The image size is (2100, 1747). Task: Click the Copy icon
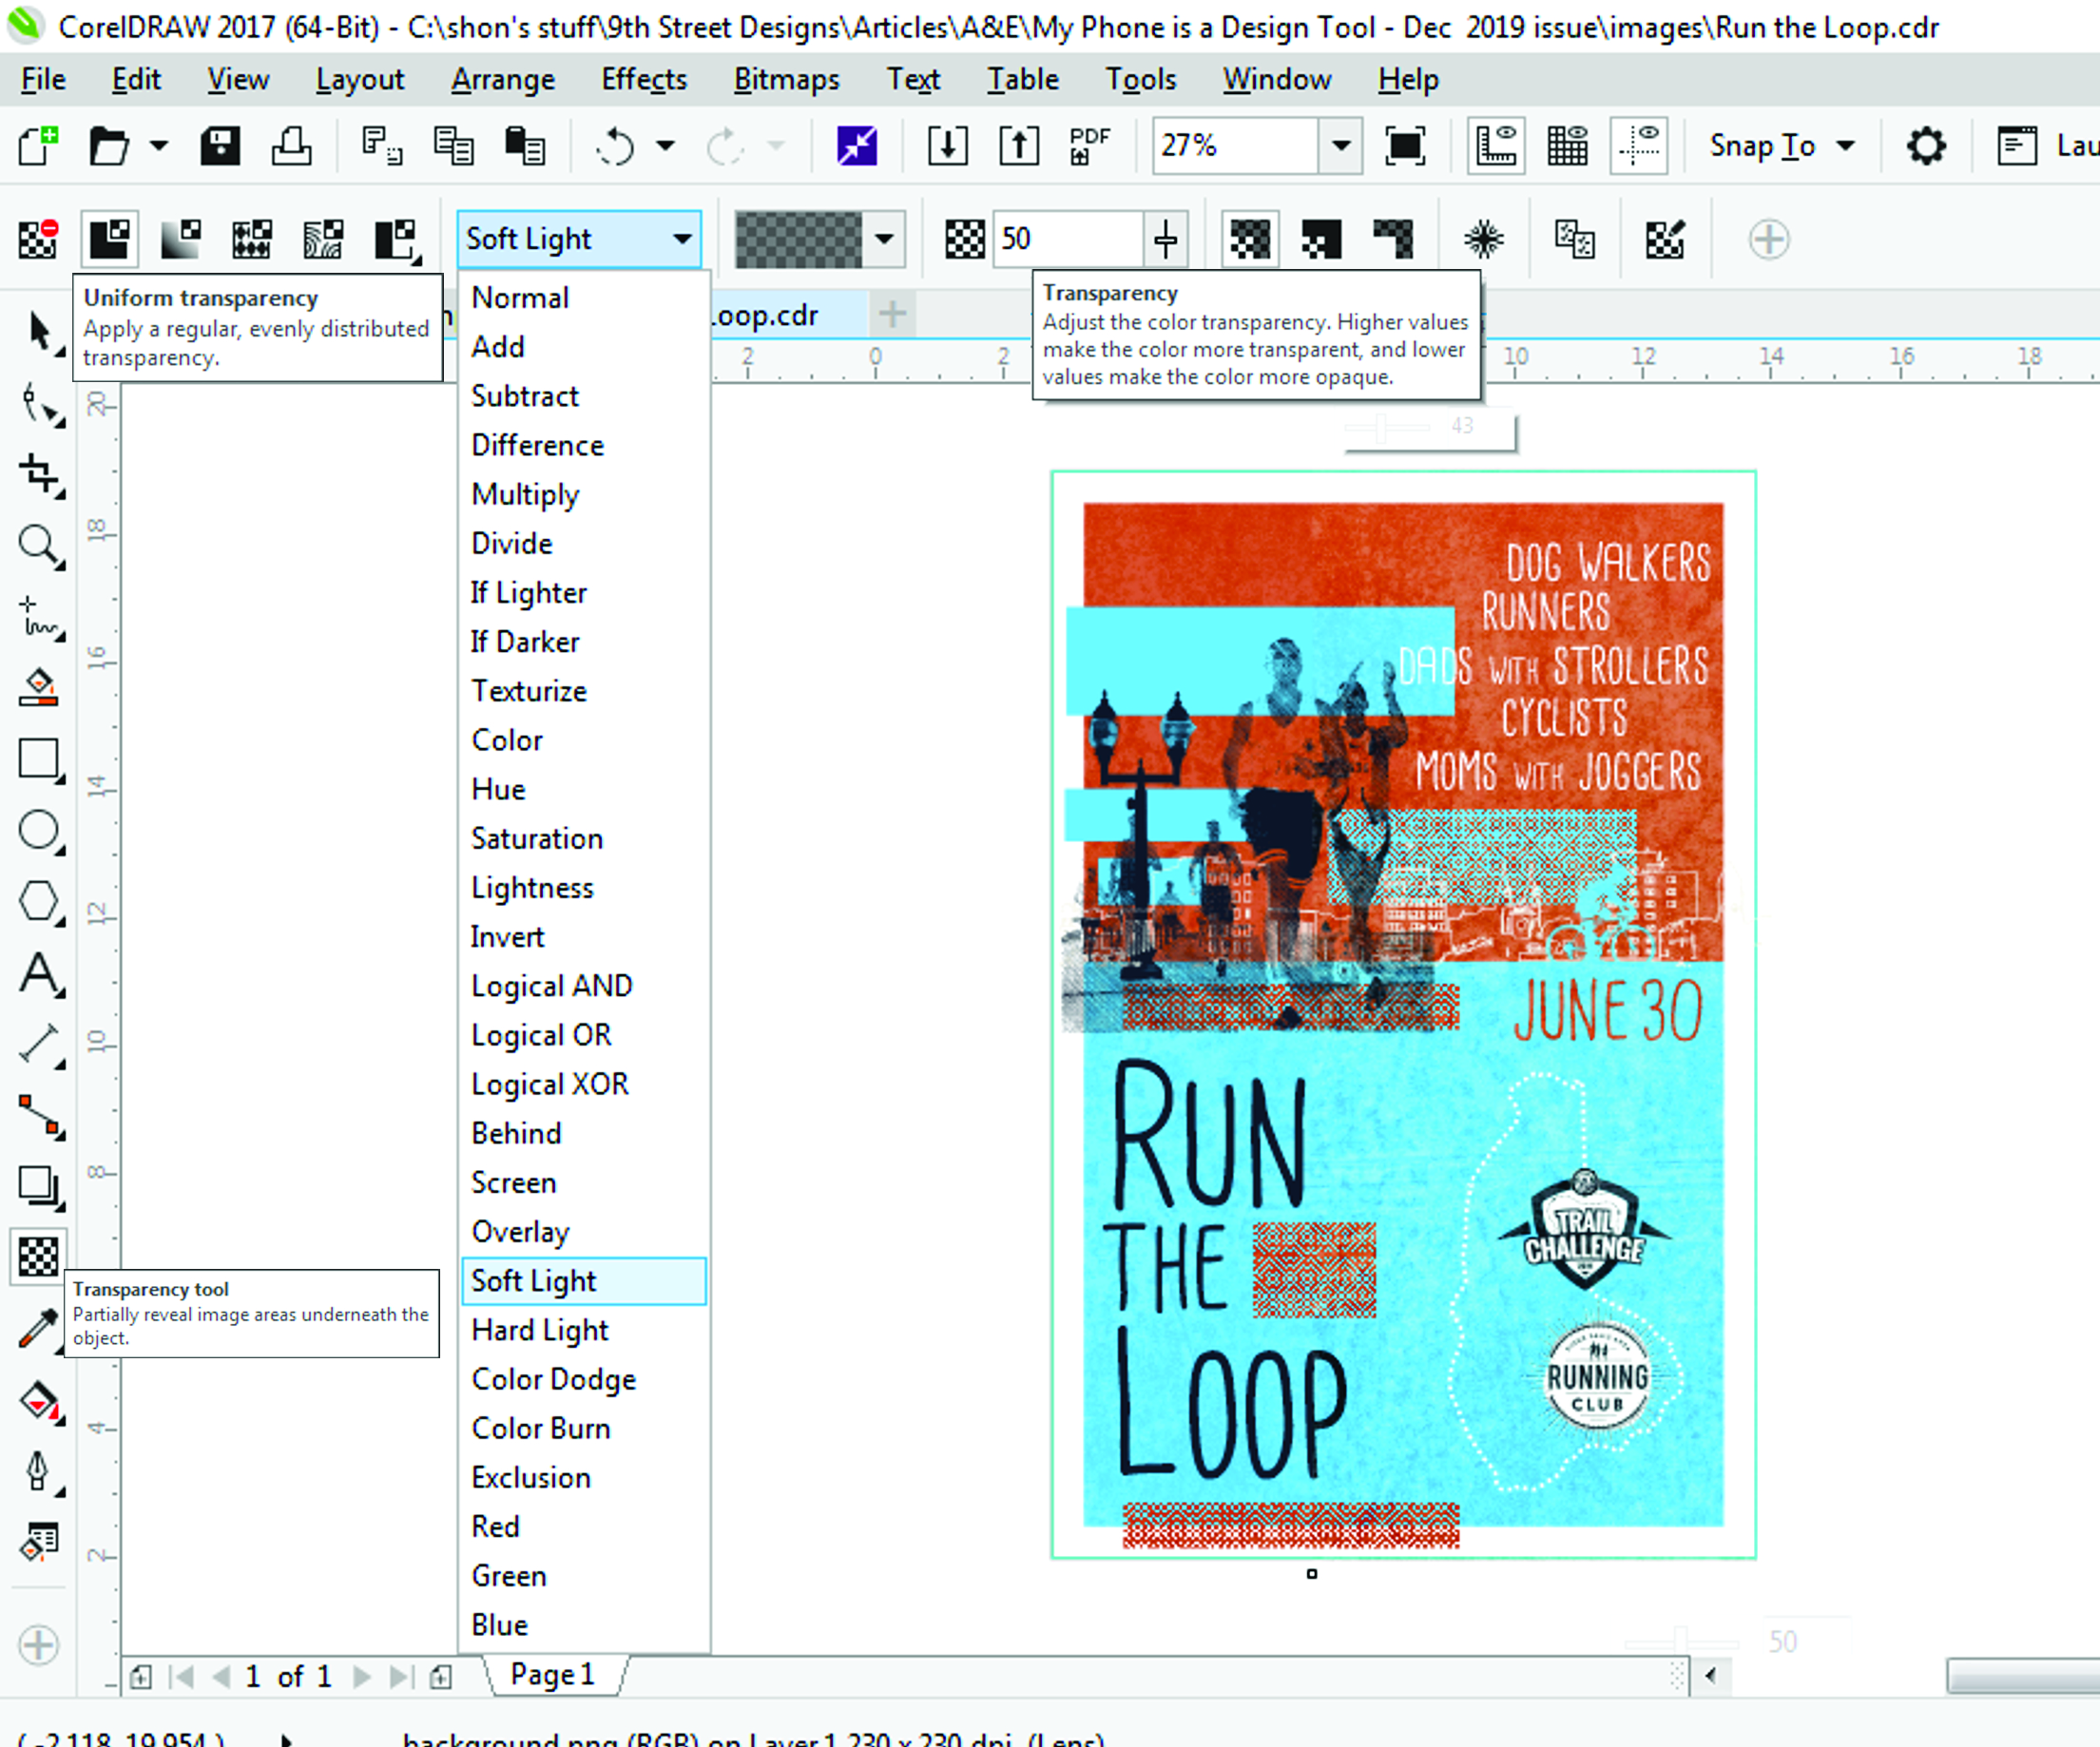(x=453, y=146)
